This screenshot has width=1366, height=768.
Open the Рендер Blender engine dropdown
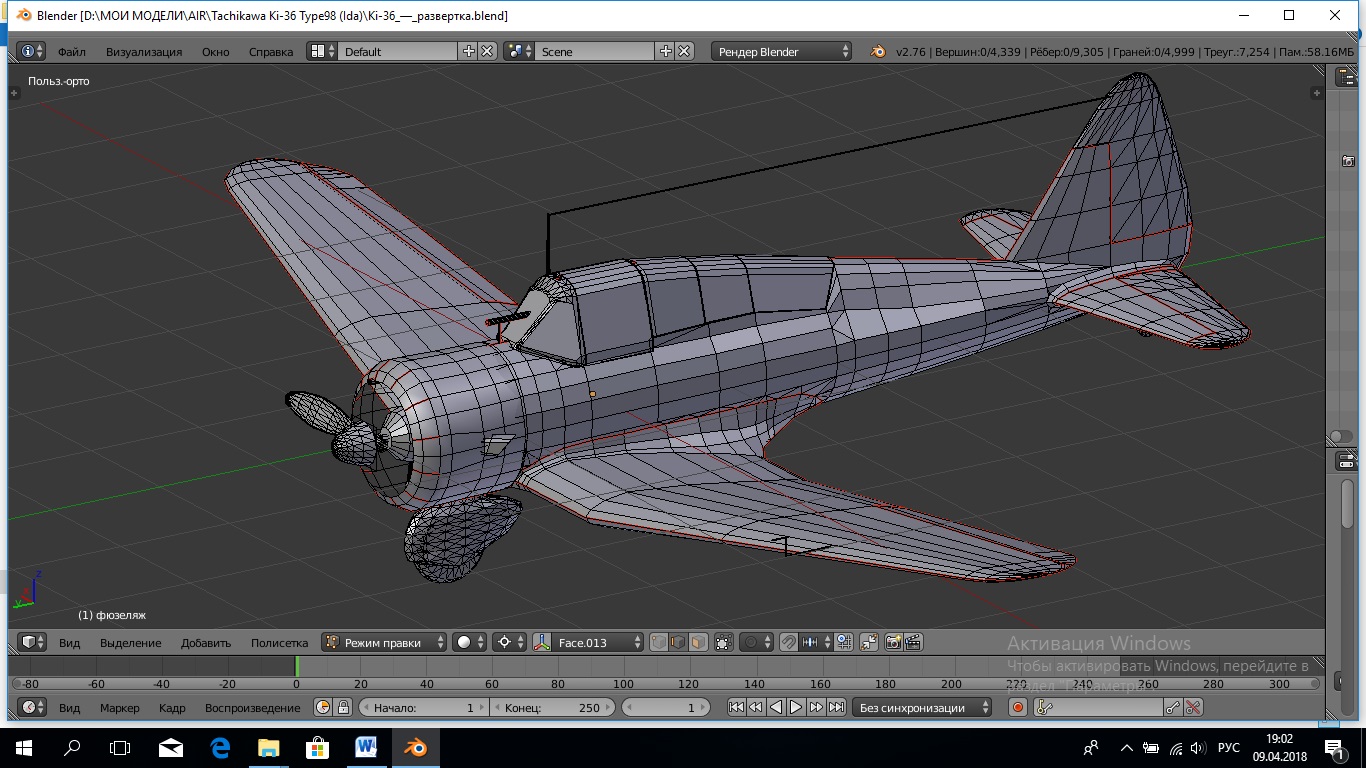(x=781, y=52)
